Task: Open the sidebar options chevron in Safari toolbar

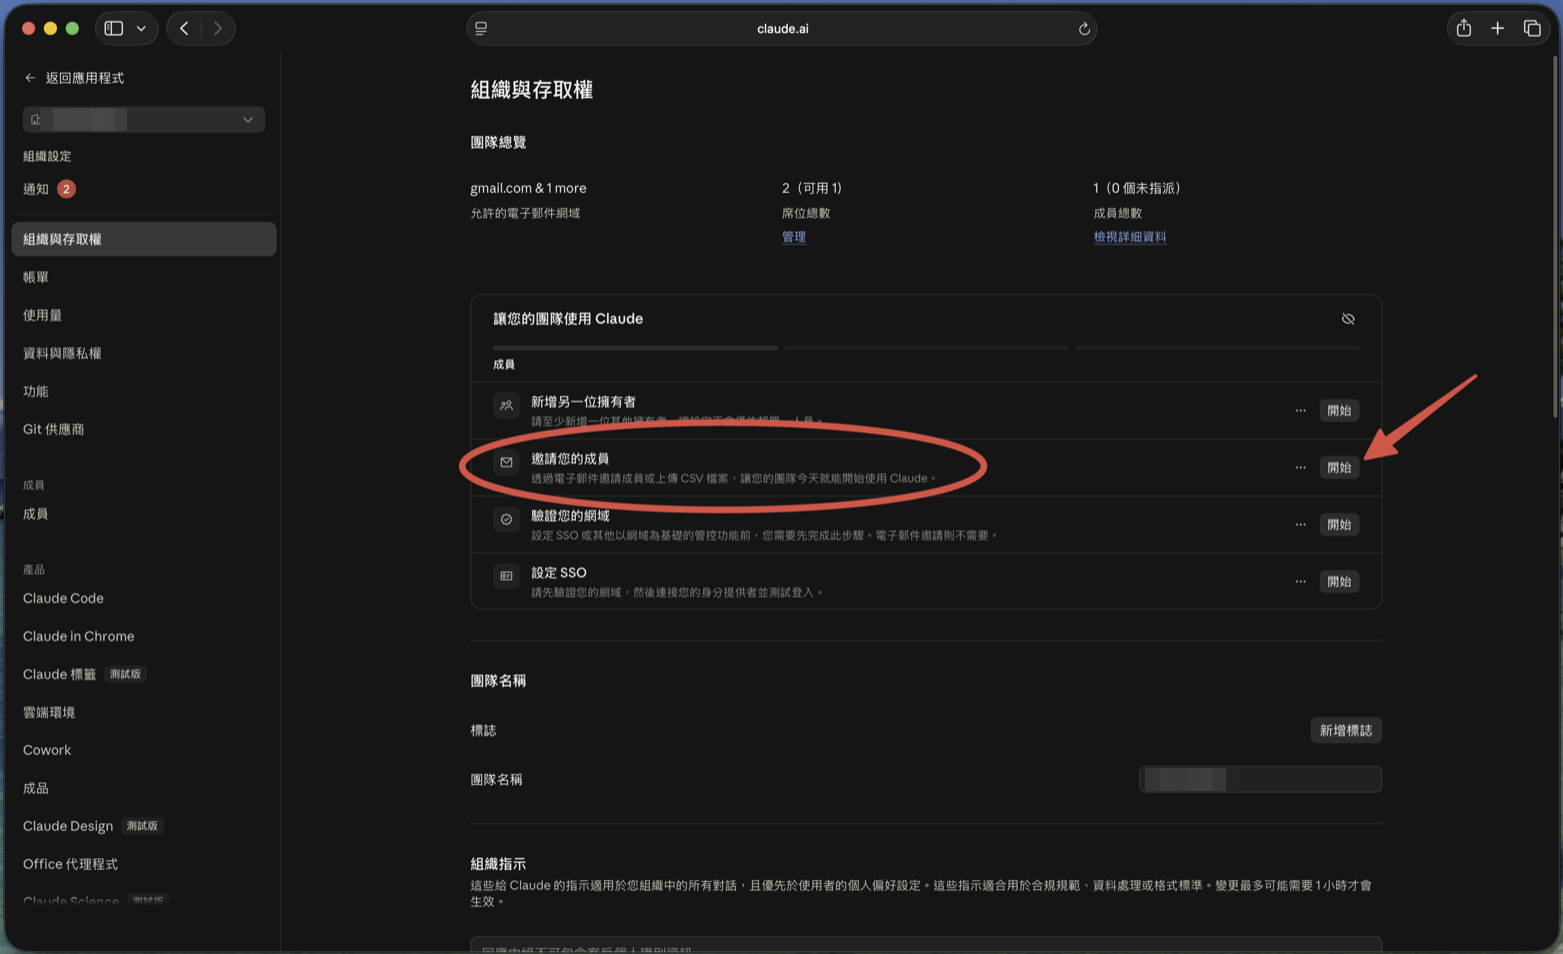Action: [141, 28]
